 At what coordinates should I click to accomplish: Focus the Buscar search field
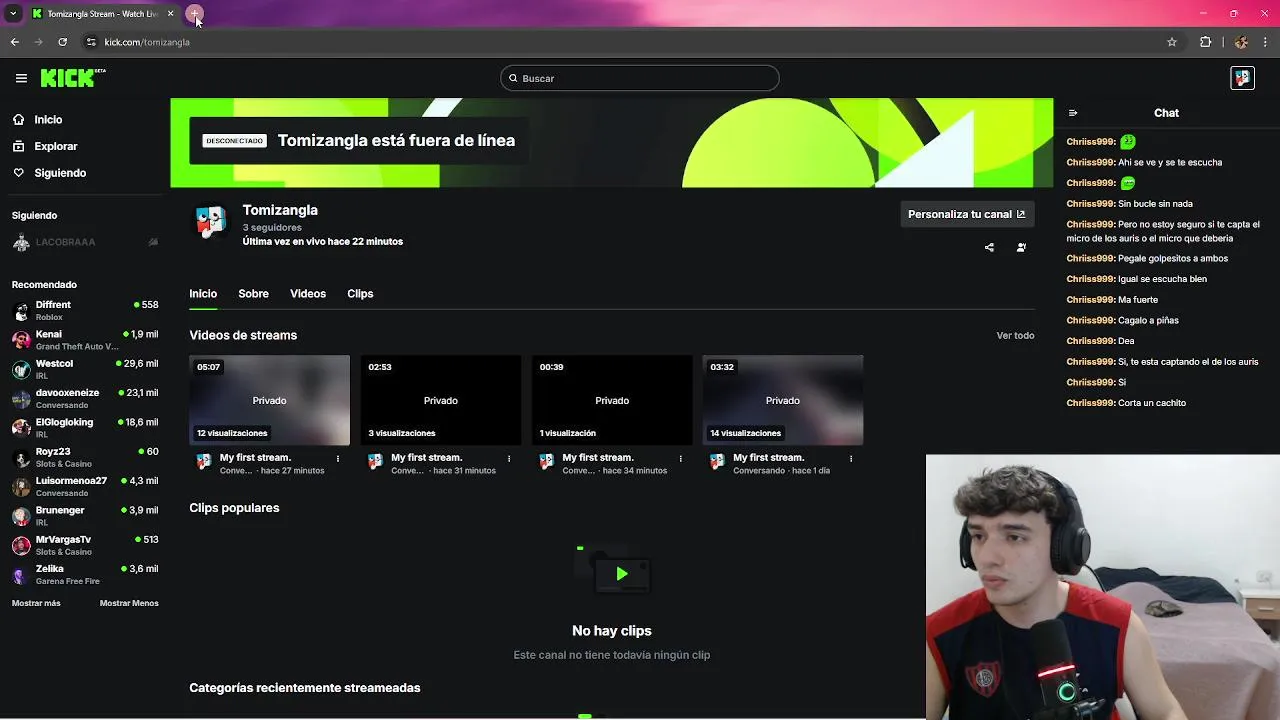point(640,78)
